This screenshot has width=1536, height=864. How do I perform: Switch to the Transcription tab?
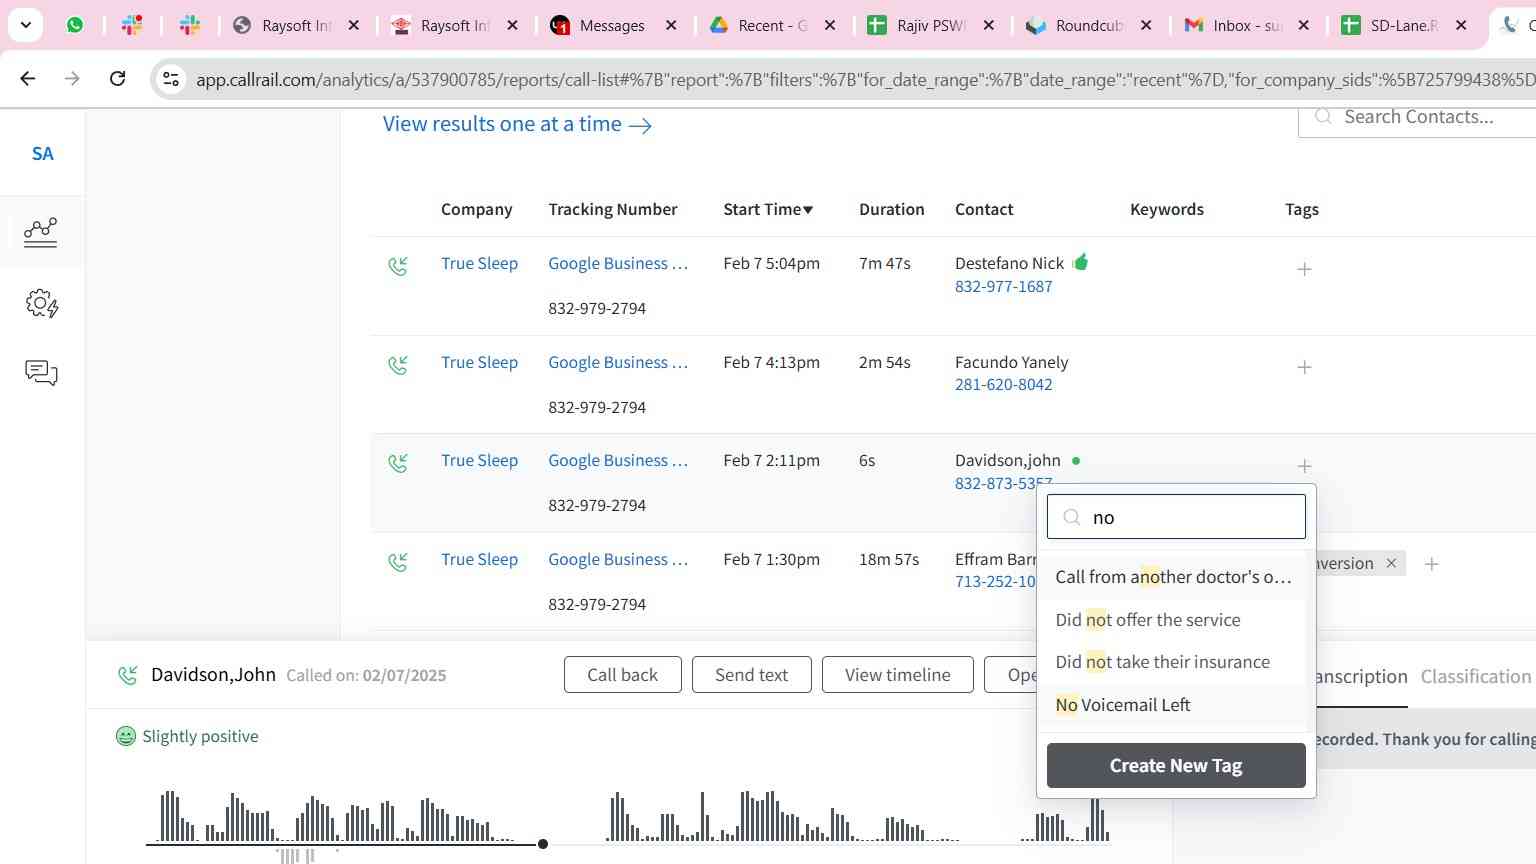pos(1361,677)
